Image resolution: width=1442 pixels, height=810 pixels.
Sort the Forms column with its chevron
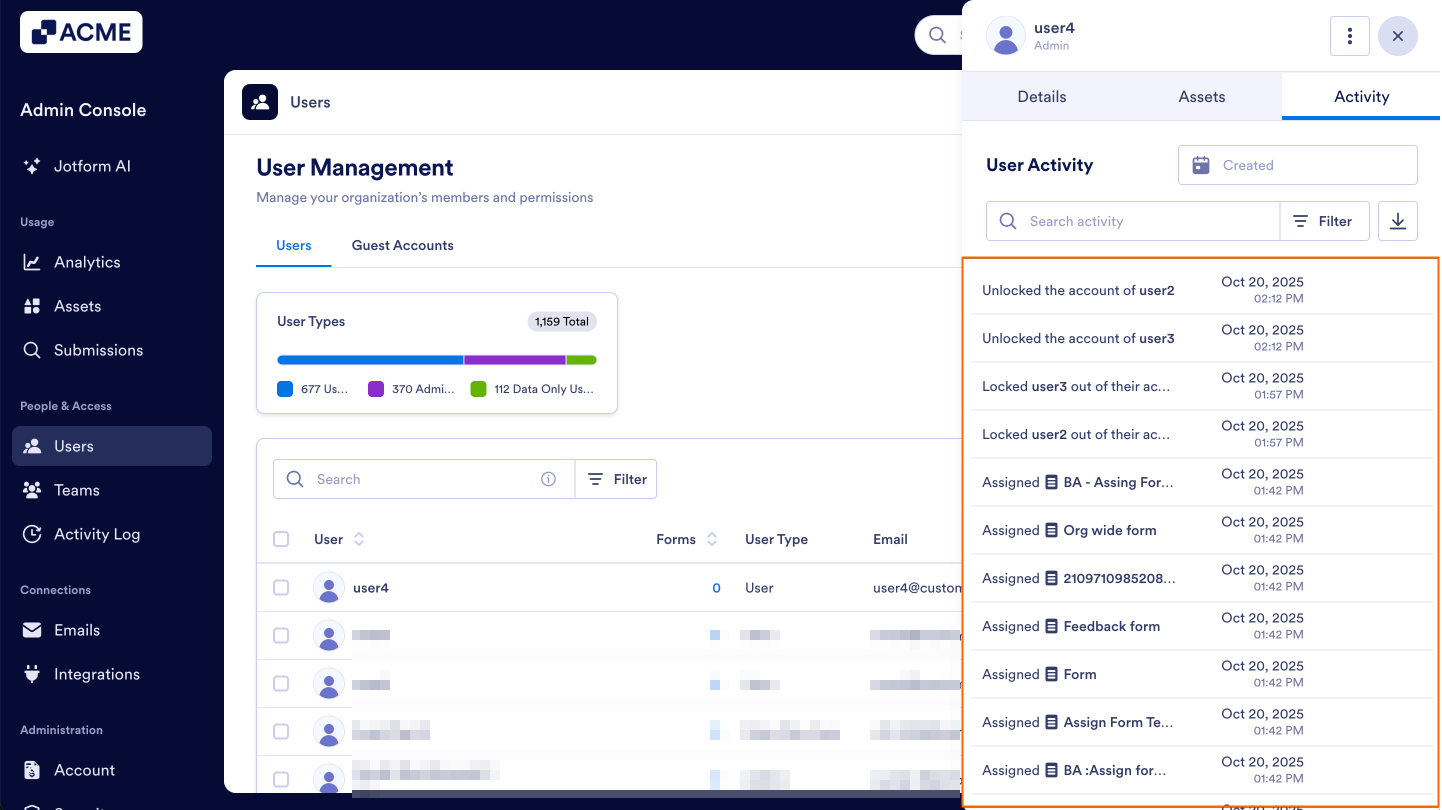pos(710,538)
